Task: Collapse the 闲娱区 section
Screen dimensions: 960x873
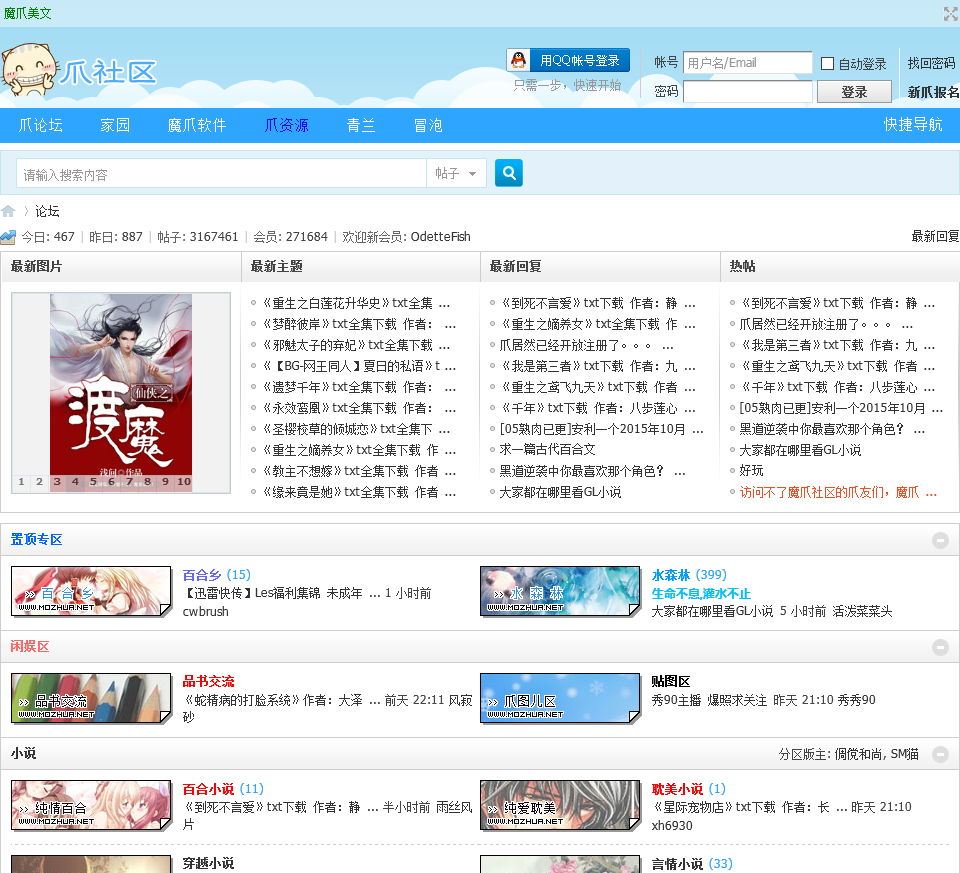Action: (940, 647)
